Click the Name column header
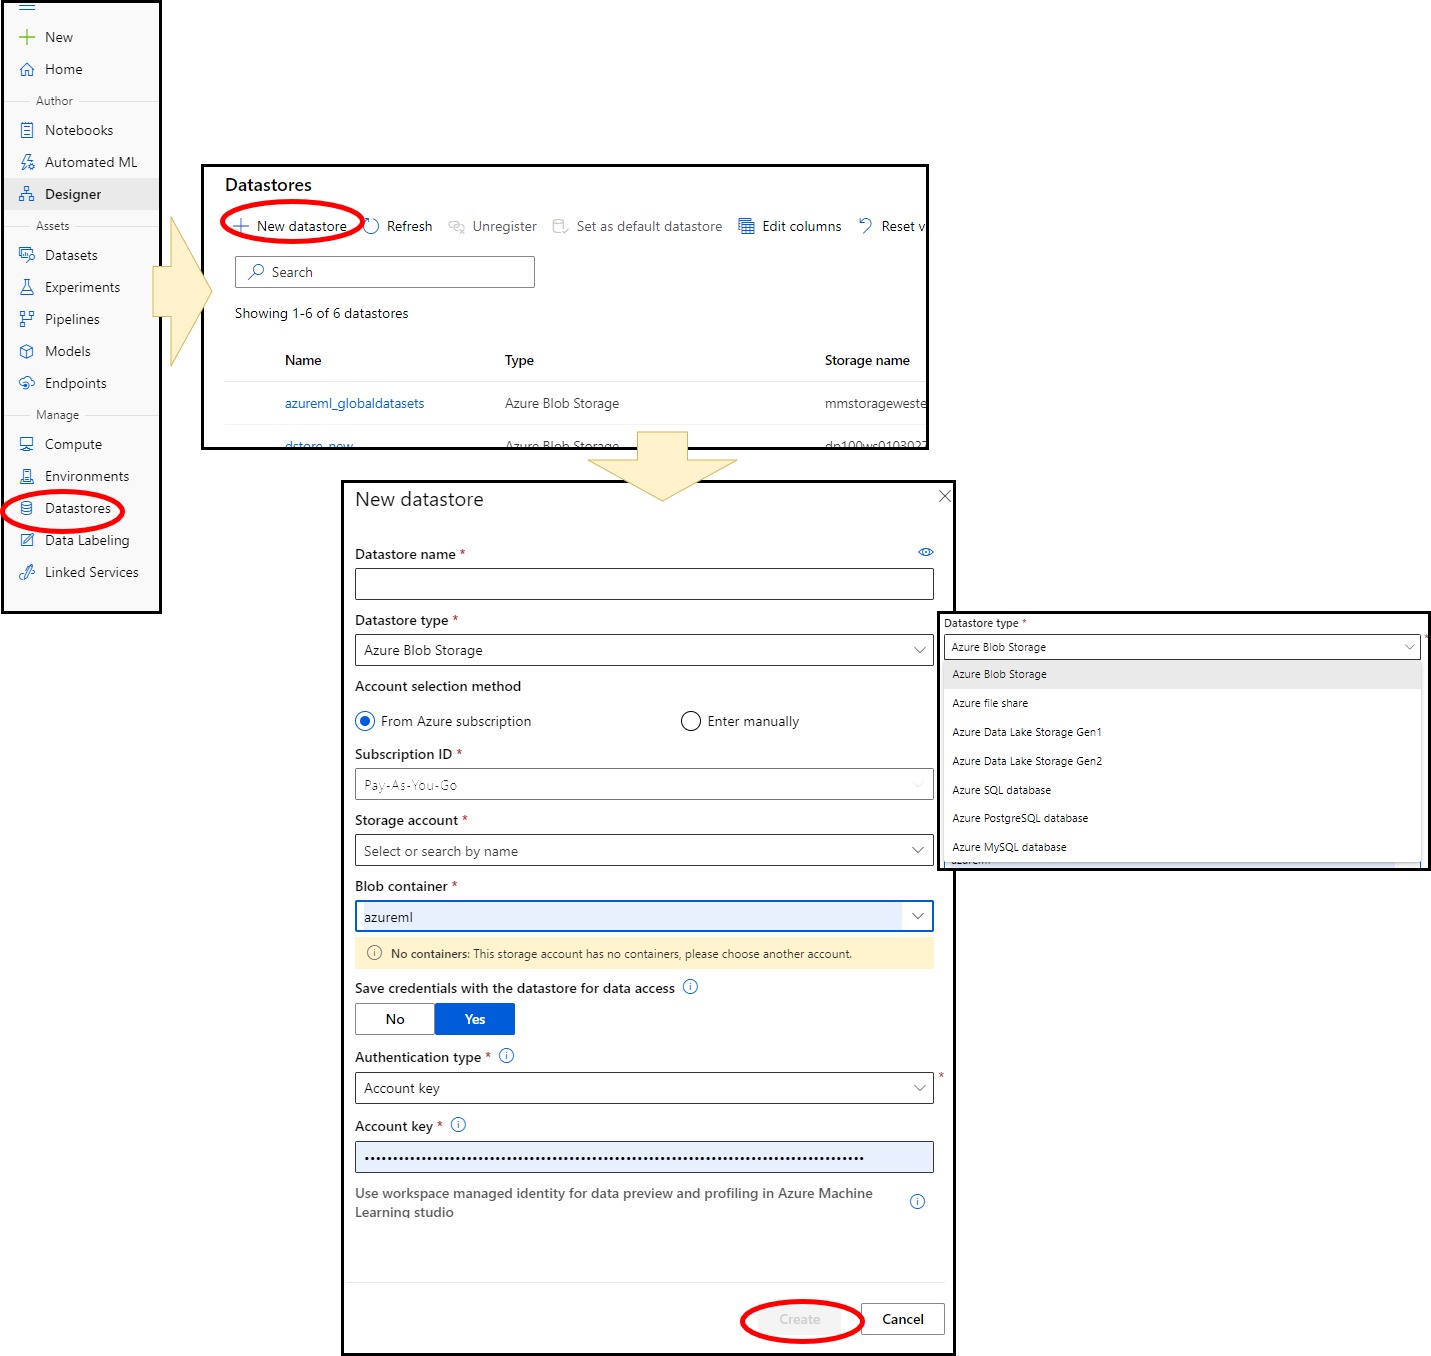1431x1356 pixels. coord(303,360)
